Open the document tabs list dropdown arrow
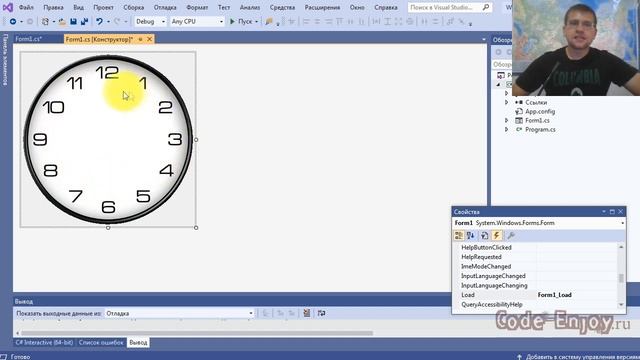 click(484, 40)
